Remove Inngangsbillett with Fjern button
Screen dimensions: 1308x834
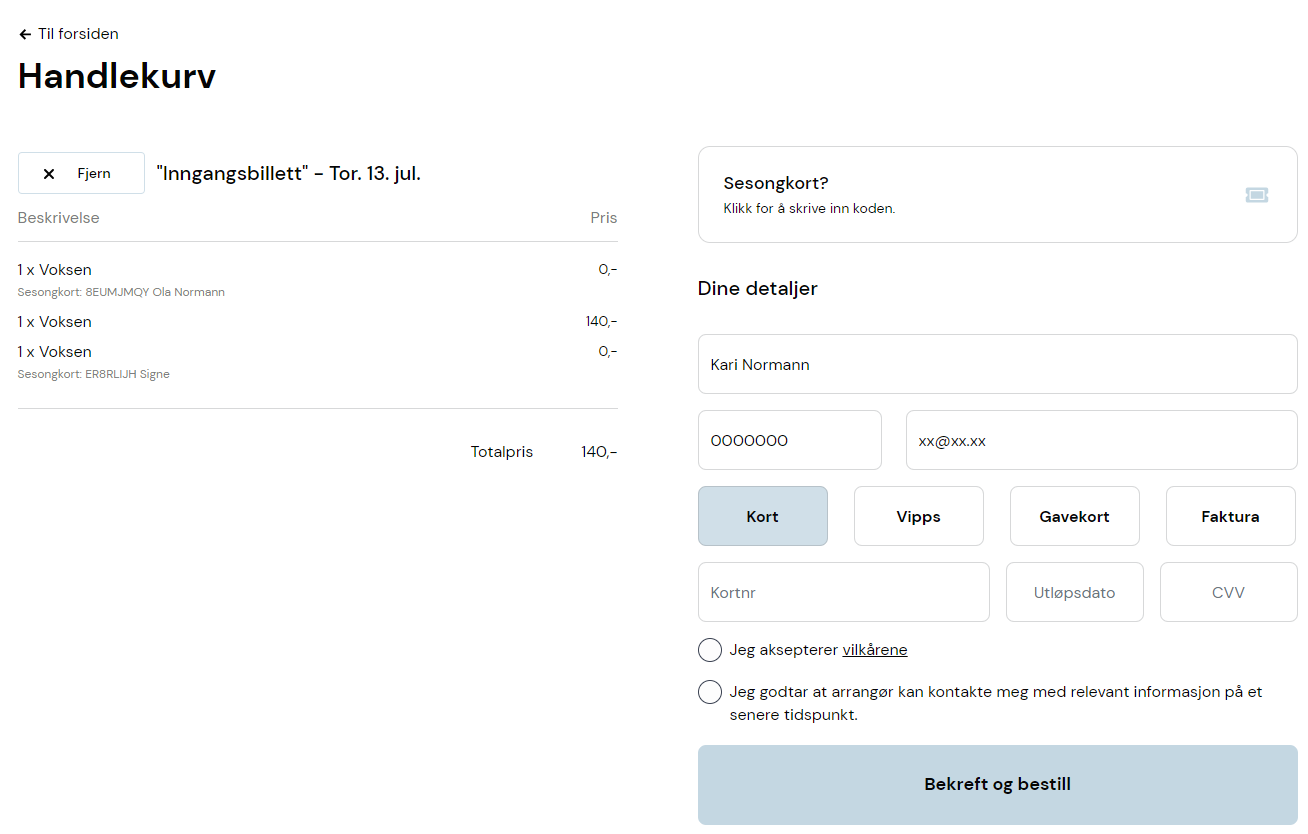(x=81, y=173)
